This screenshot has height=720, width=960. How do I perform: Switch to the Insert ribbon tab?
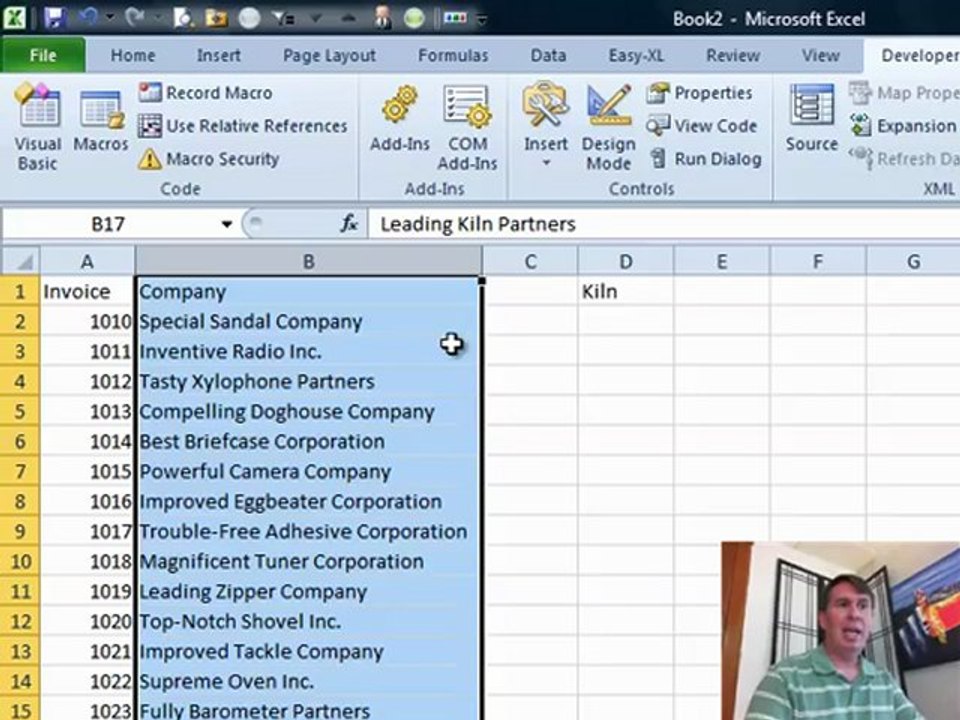(219, 55)
